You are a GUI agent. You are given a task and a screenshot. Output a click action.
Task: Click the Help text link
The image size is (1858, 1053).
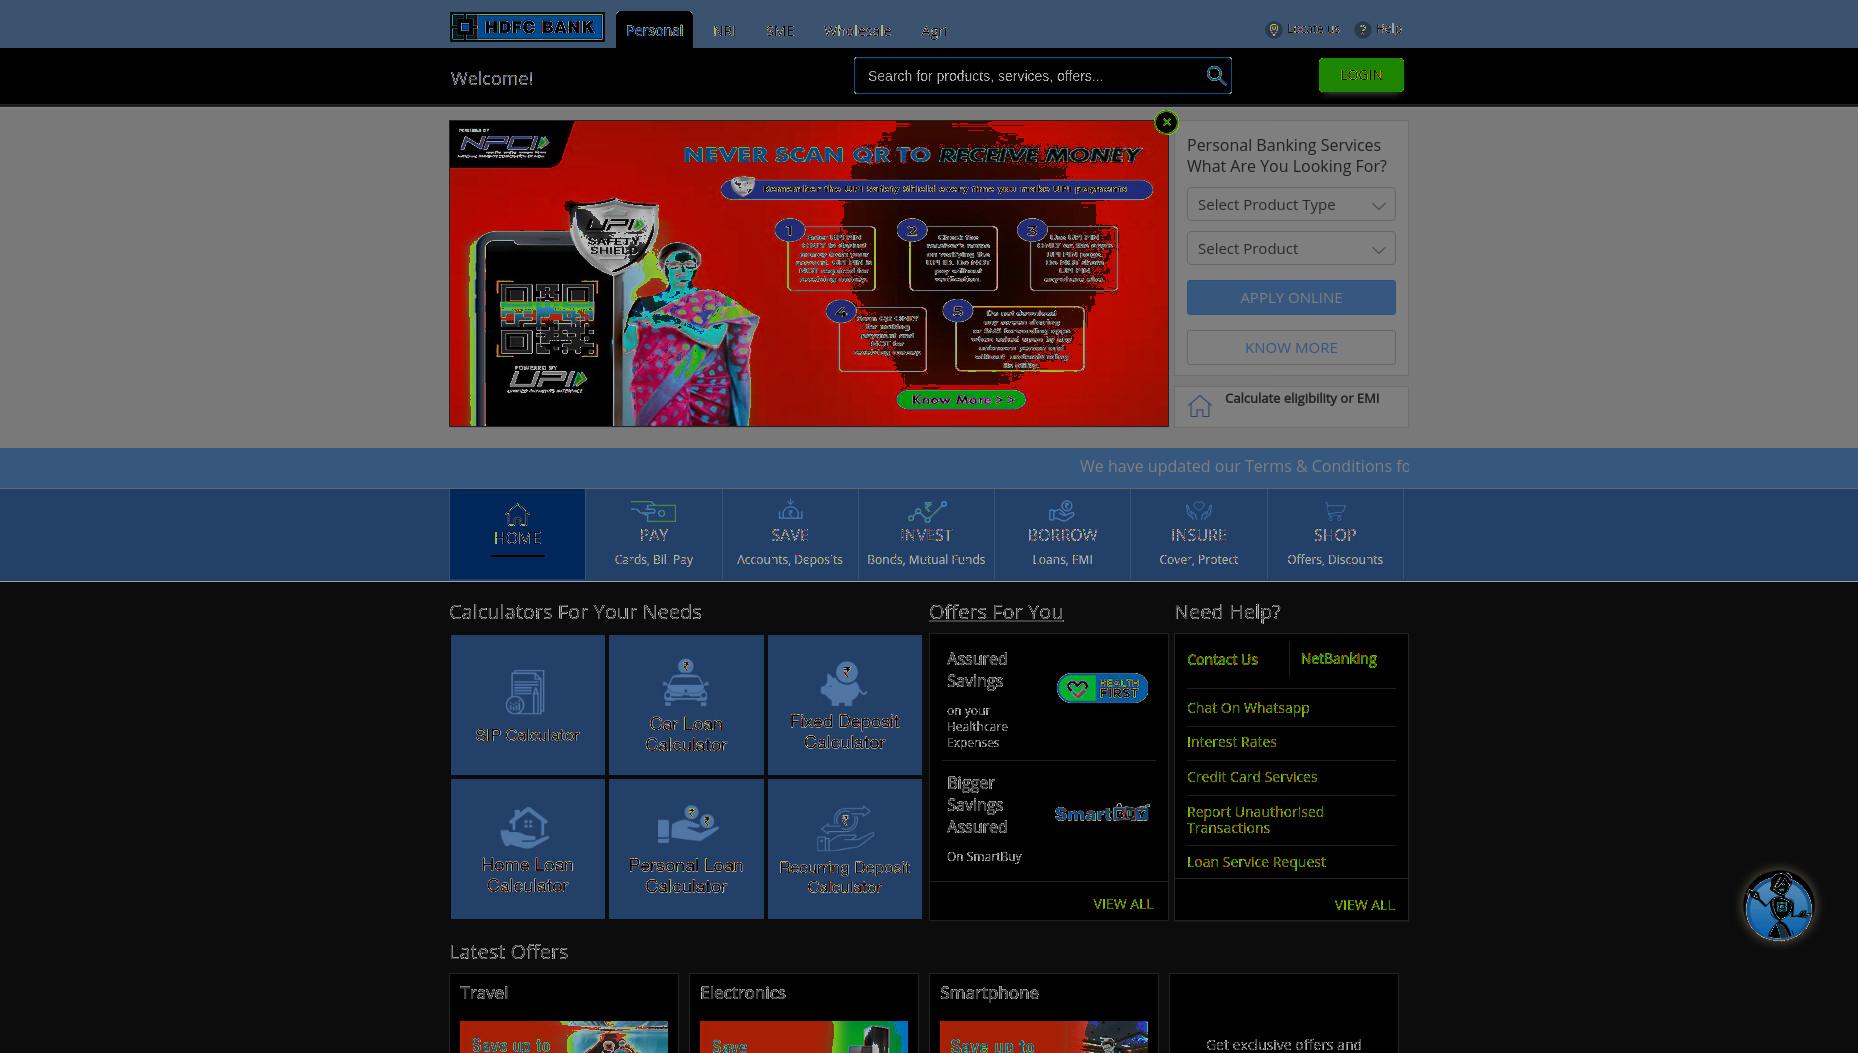[x=1389, y=29]
